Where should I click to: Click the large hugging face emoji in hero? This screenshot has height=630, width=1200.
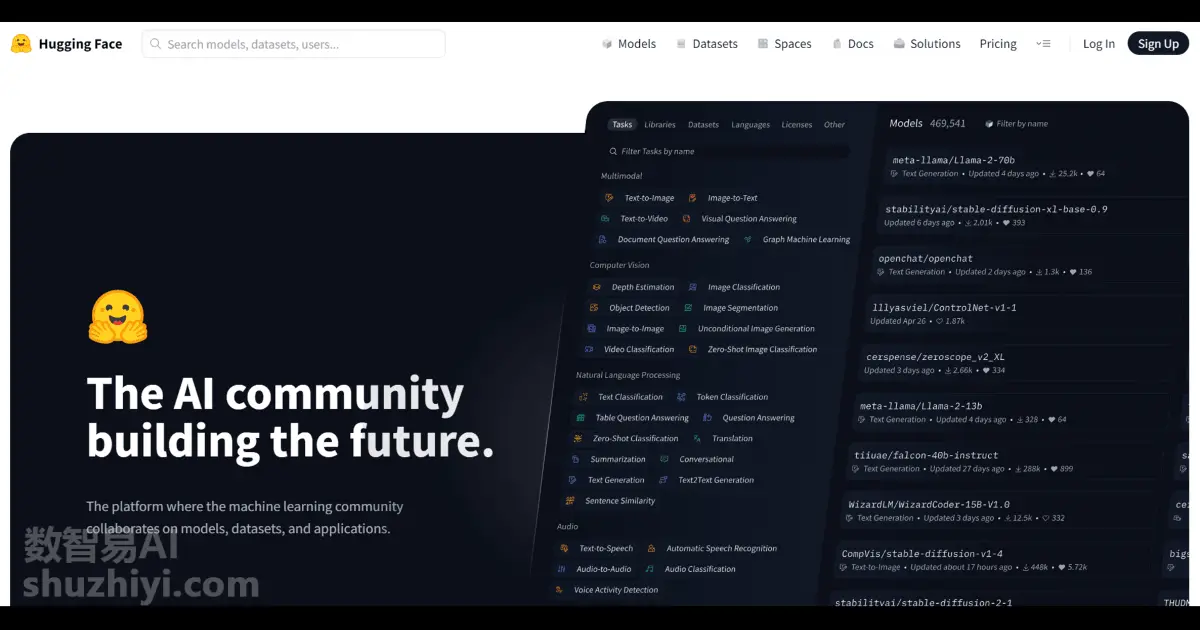coord(118,317)
